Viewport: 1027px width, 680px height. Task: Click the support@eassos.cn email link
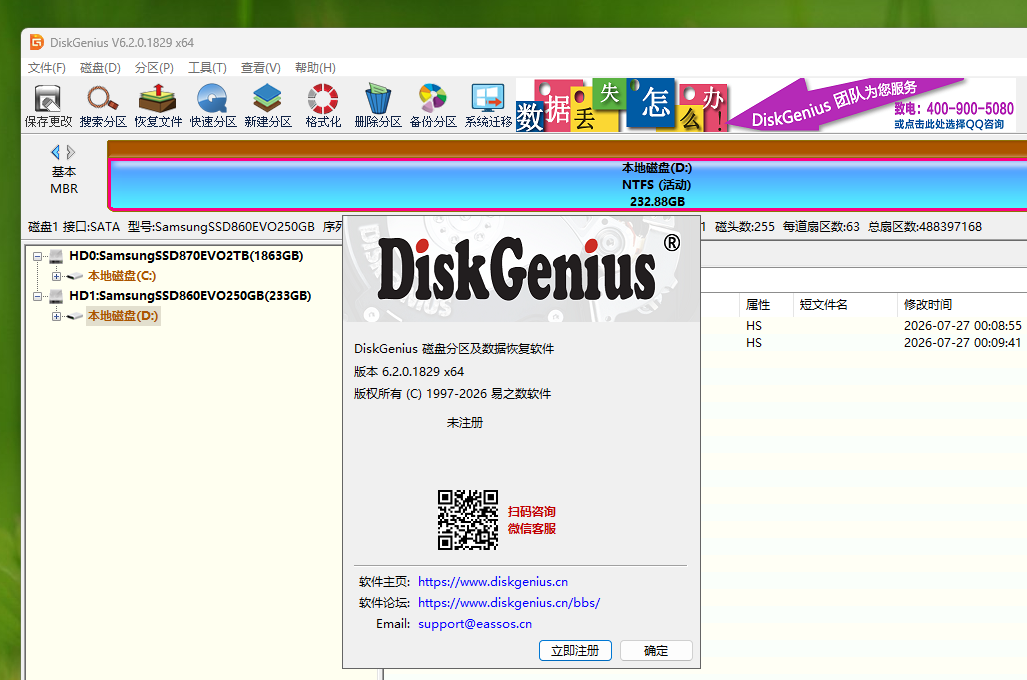(475, 624)
